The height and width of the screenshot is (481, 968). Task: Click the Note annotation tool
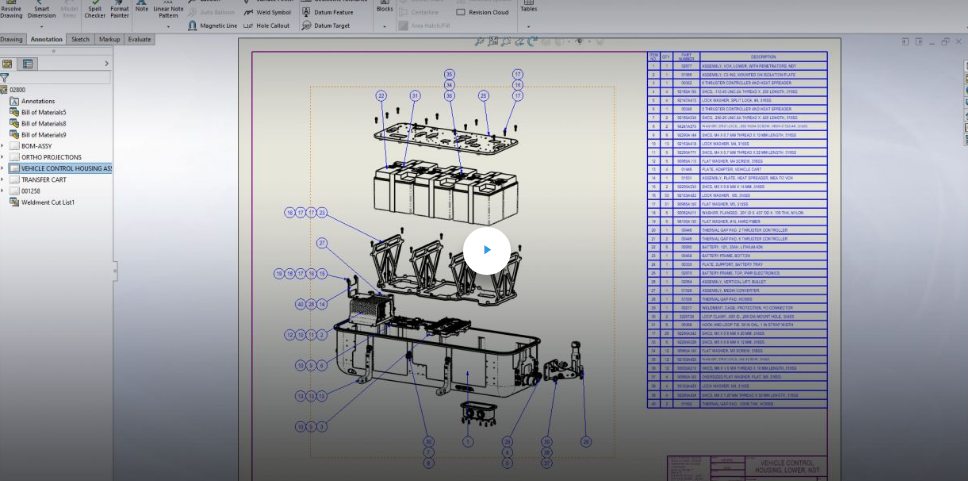(142, 8)
